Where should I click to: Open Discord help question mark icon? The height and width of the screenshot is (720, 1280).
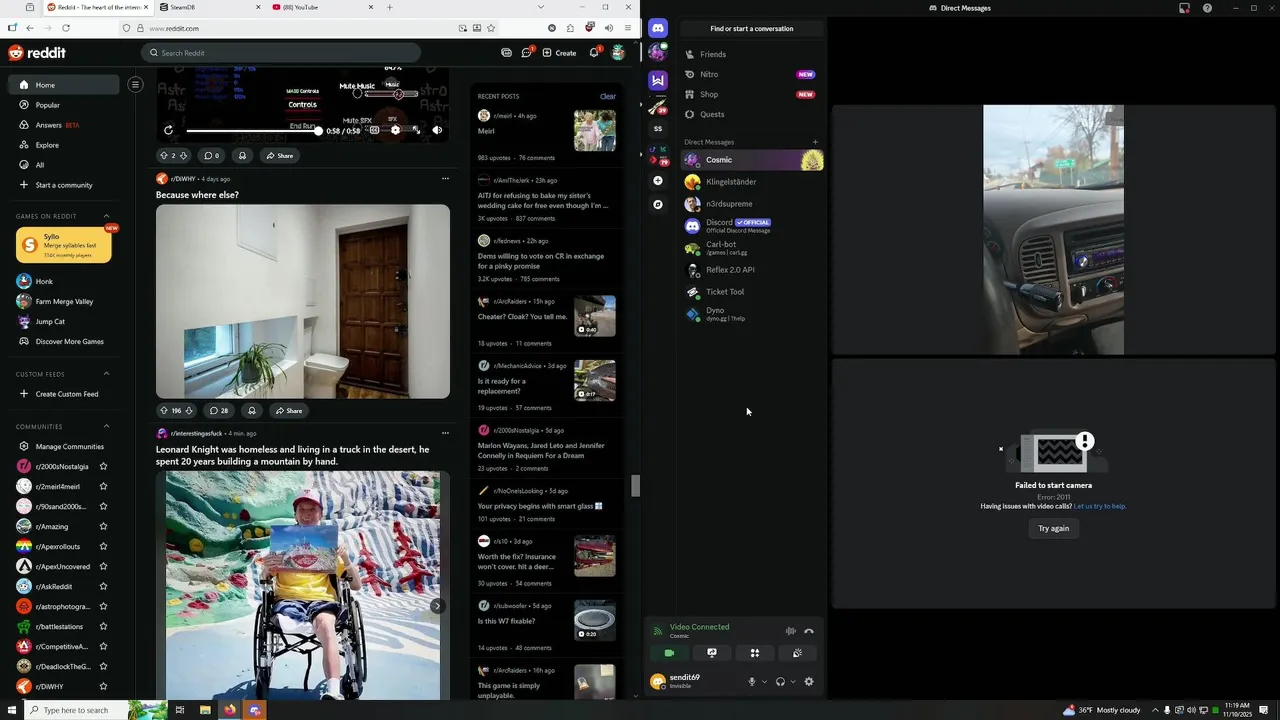(x=1207, y=8)
